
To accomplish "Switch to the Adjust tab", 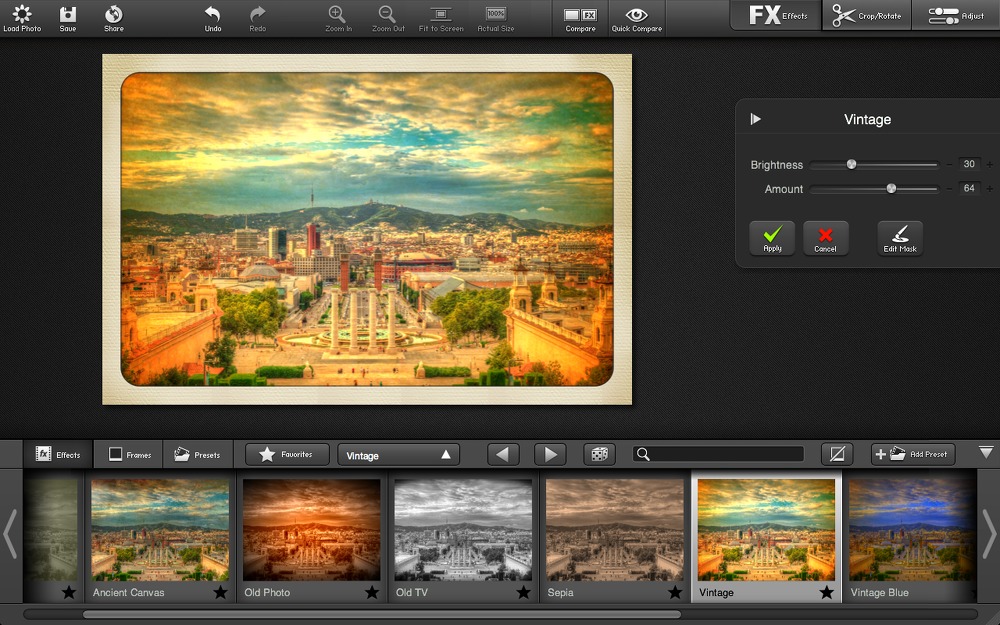I will 956,15.
